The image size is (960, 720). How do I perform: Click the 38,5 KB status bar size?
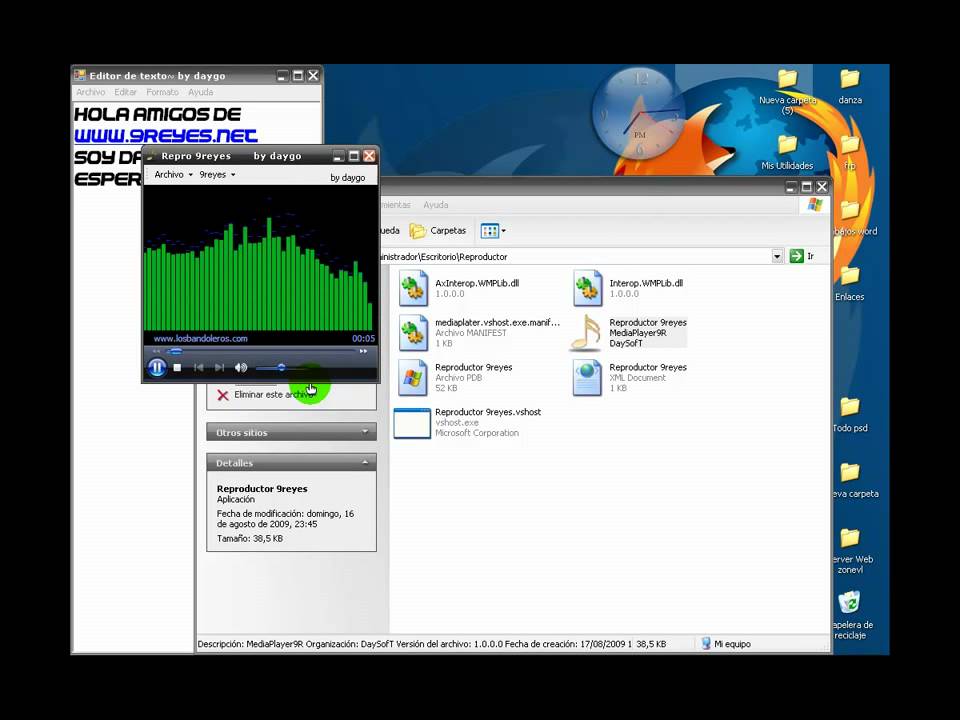coord(651,643)
